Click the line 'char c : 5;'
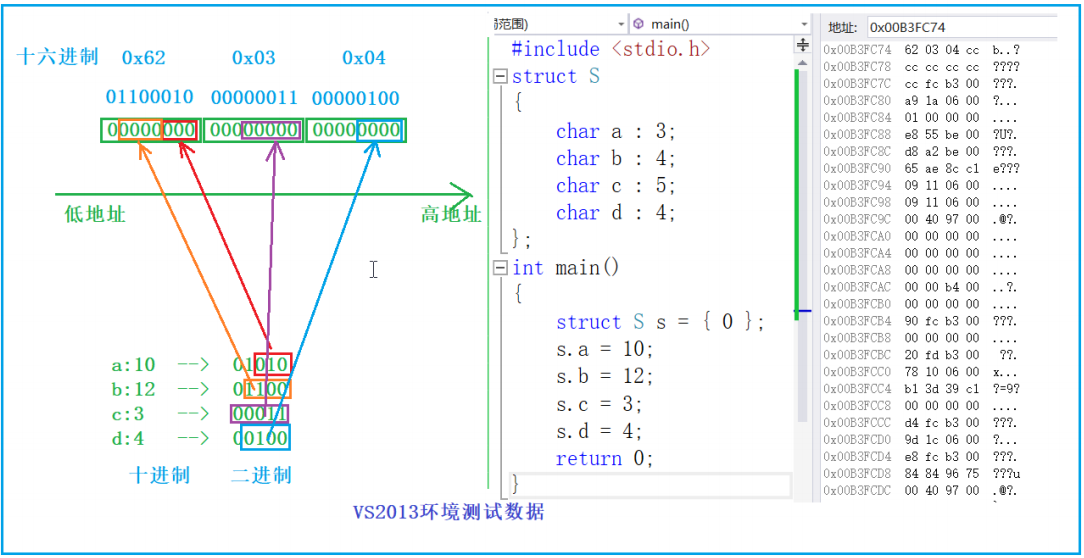 [x=615, y=186]
